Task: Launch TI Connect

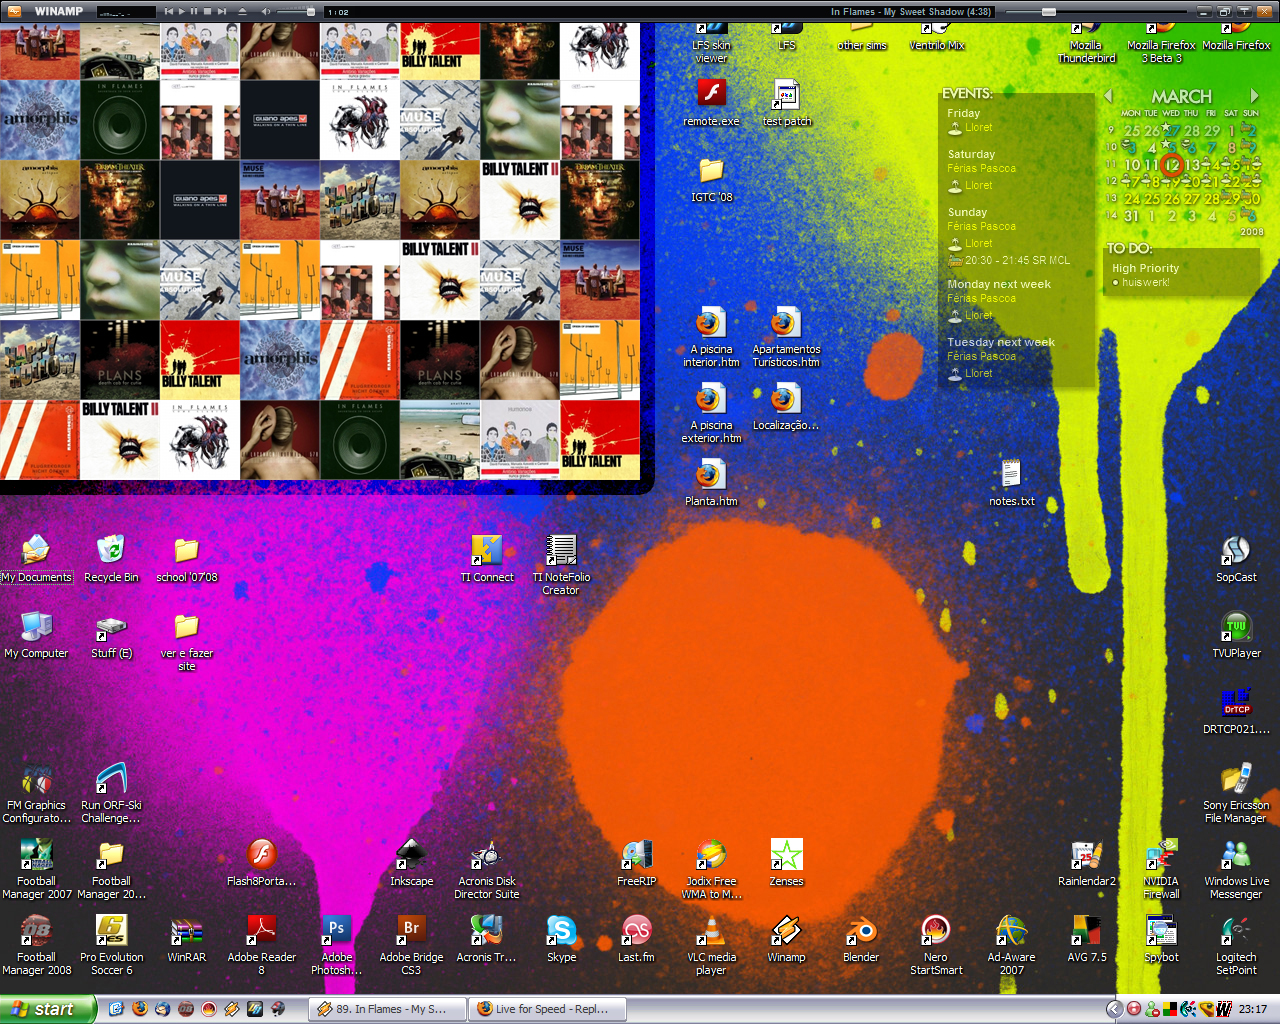Action: coord(487,559)
